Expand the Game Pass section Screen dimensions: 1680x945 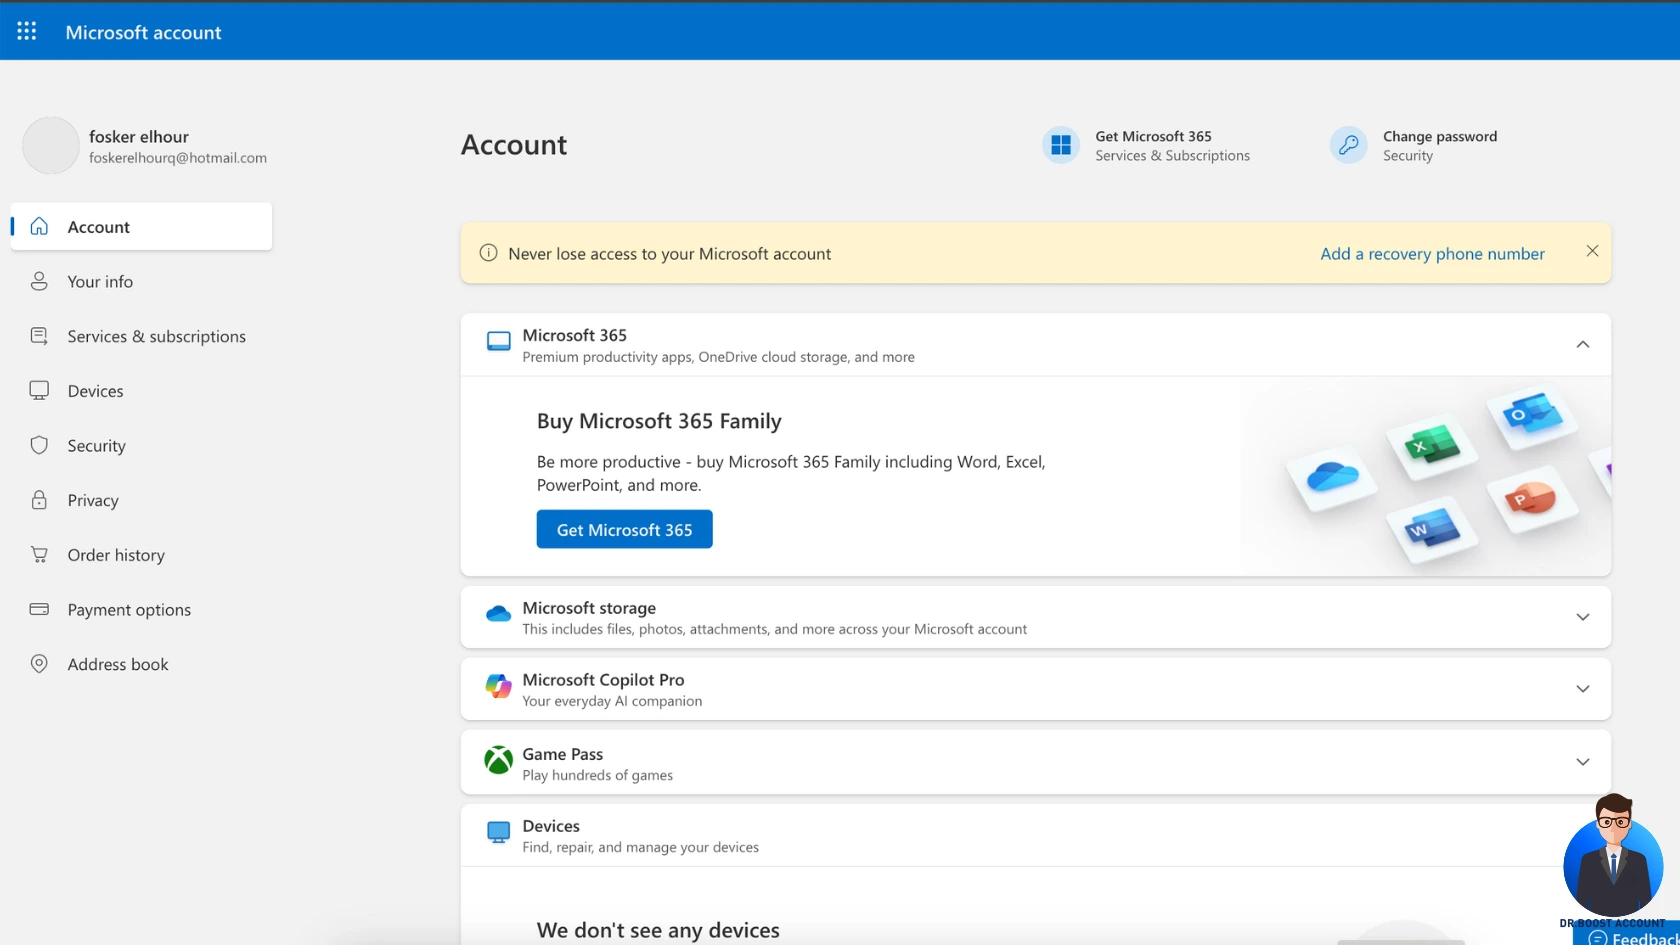click(x=1582, y=762)
